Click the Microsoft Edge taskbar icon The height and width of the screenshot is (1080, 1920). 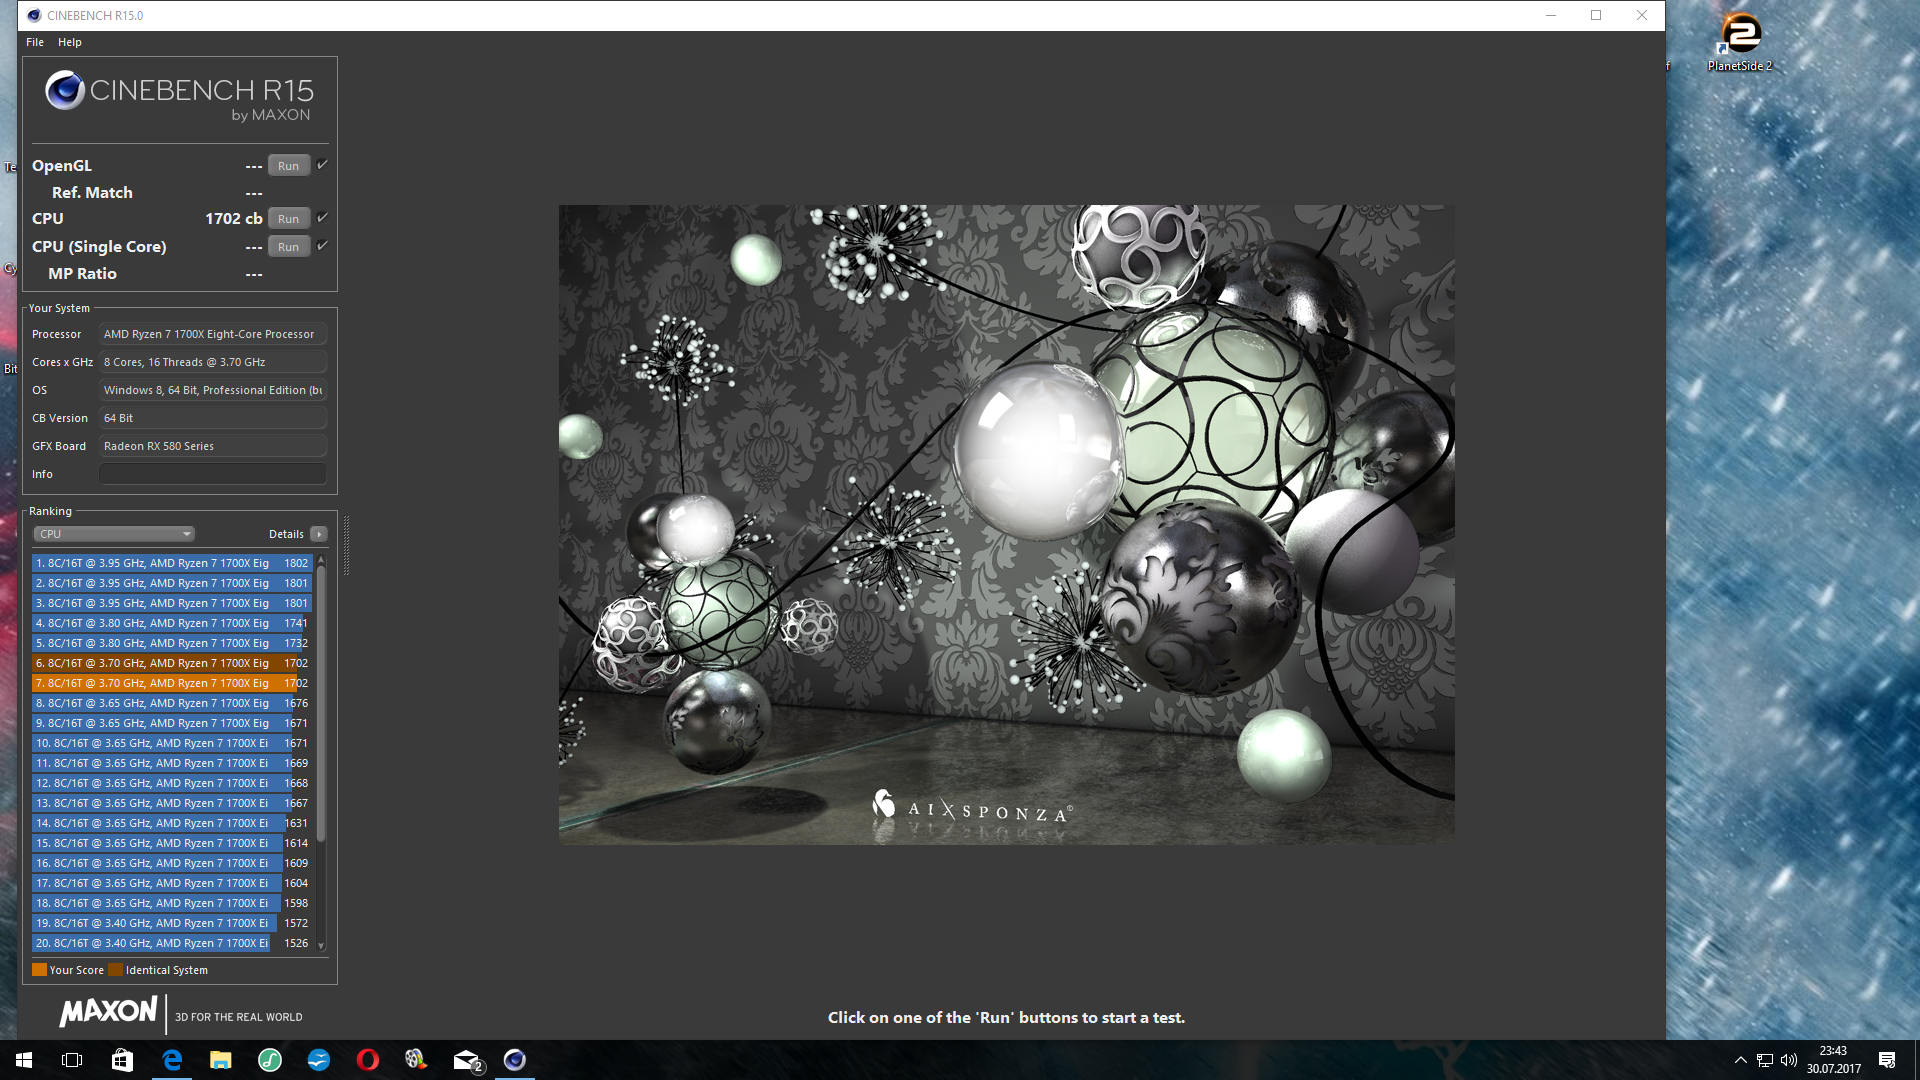pos(172,1060)
